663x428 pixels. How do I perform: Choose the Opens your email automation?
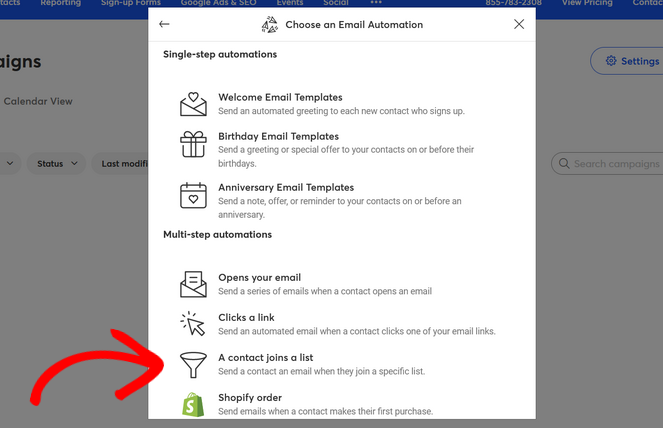(260, 277)
